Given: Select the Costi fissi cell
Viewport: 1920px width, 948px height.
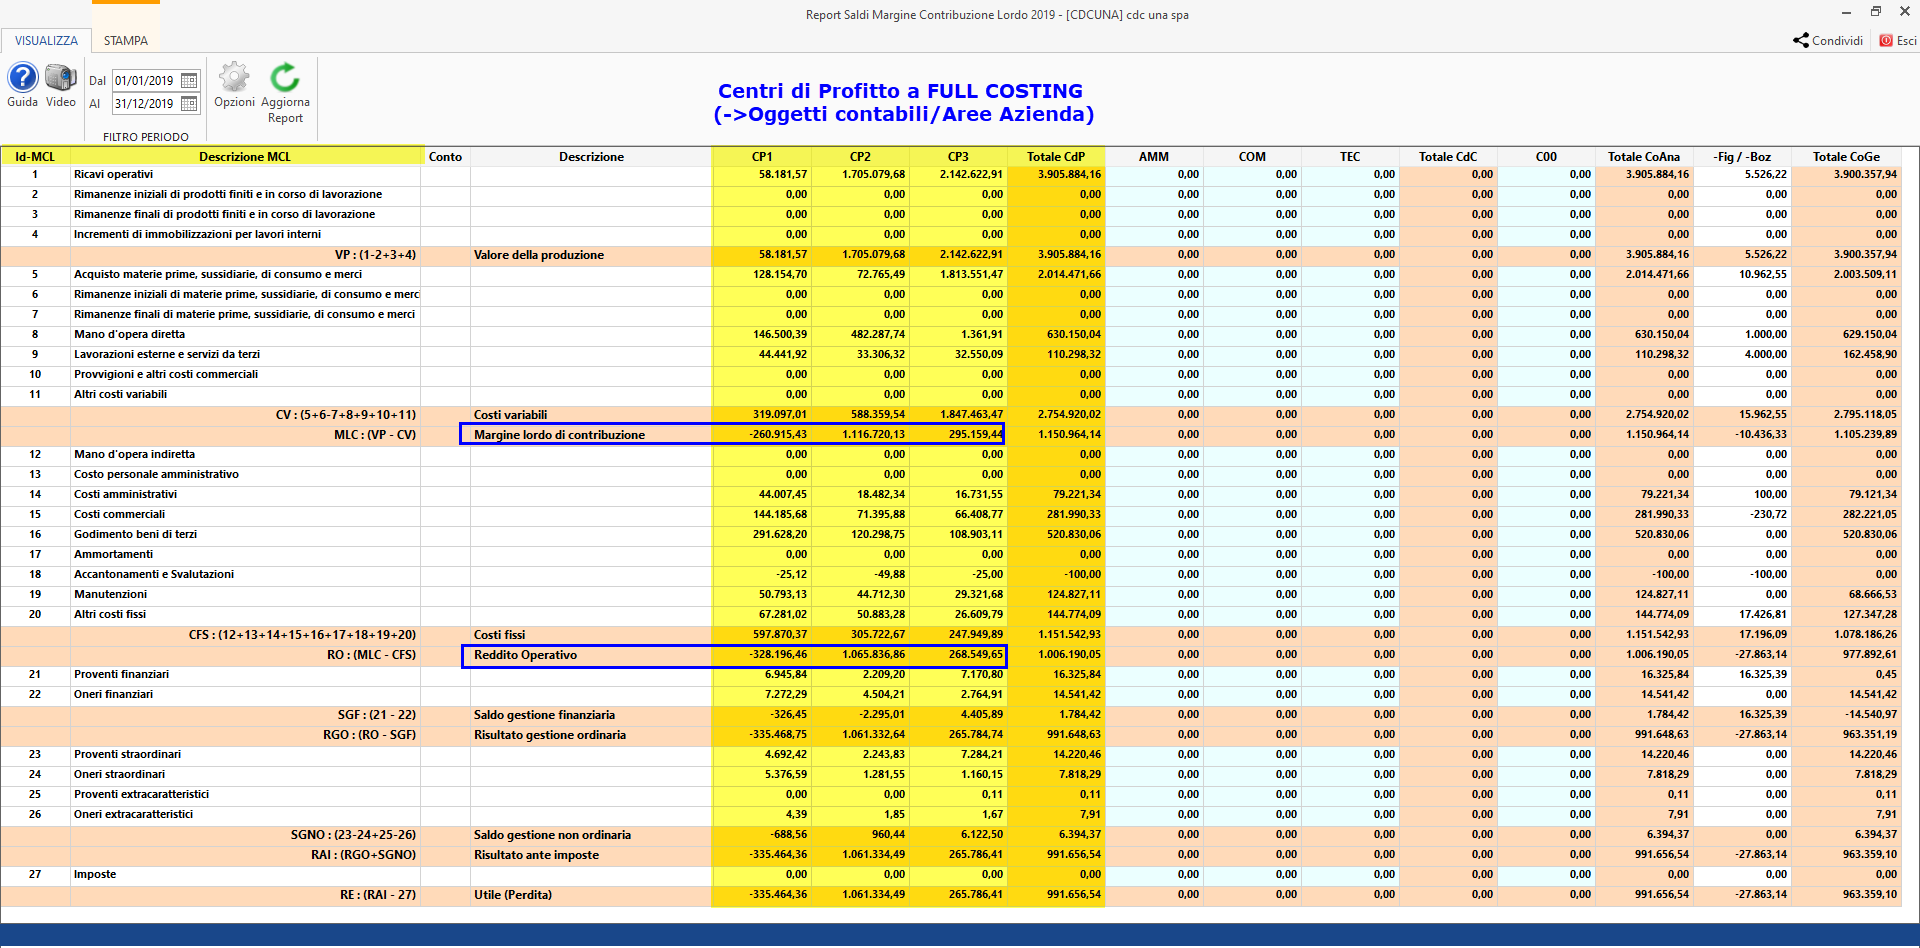Looking at the screenshot, I should click(591, 635).
